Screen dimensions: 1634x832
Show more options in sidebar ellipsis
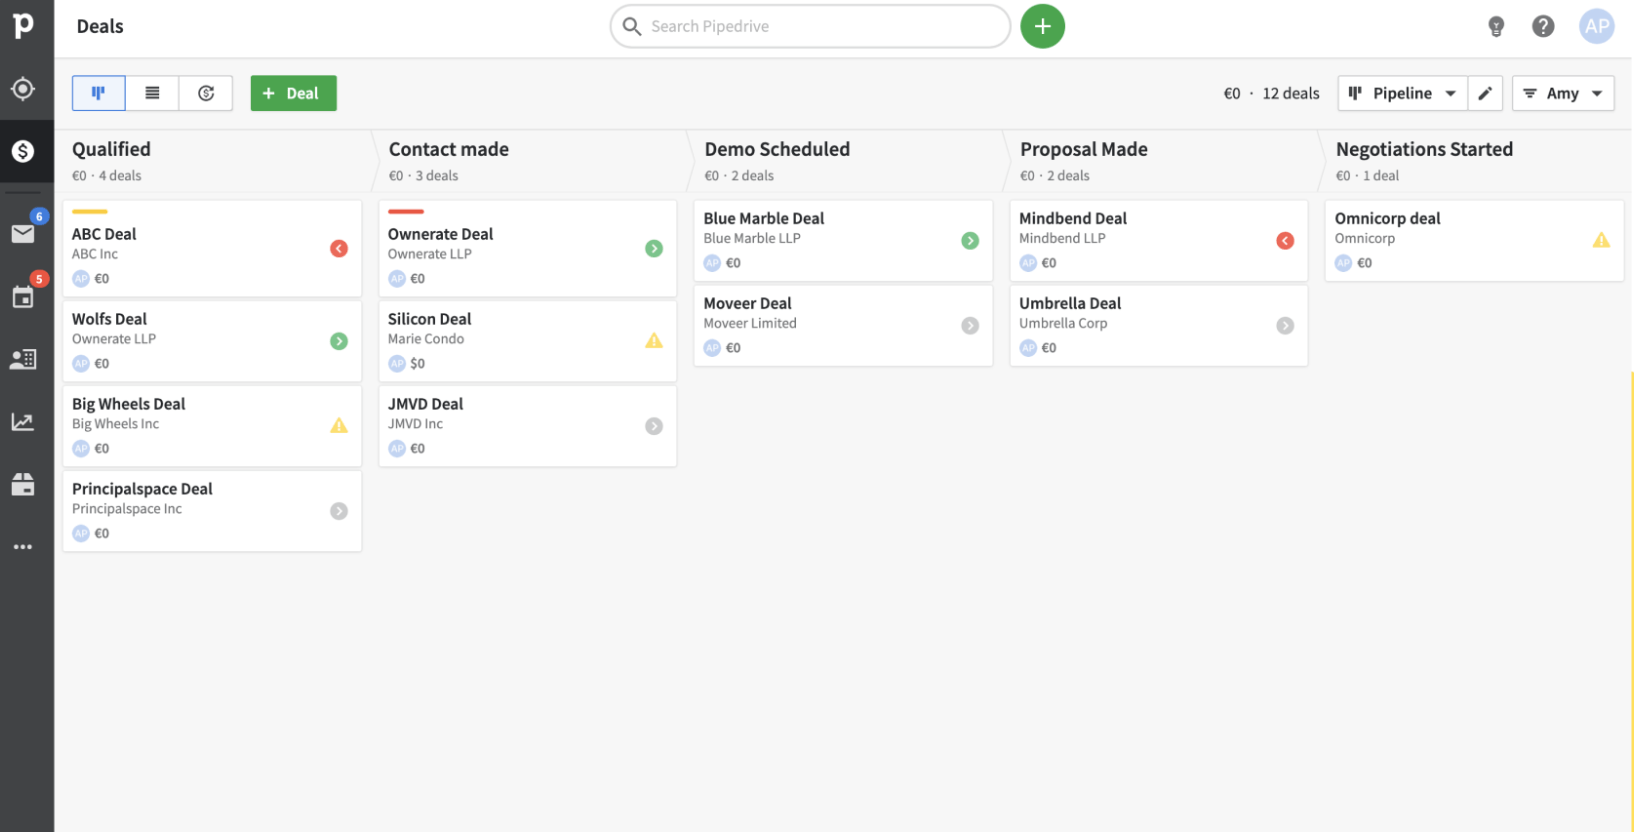click(x=23, y=547)
